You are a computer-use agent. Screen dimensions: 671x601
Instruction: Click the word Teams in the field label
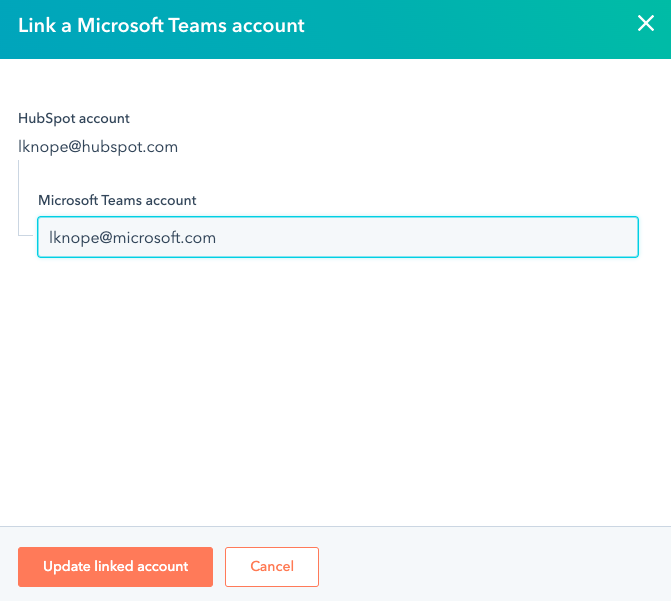point(122,200)
